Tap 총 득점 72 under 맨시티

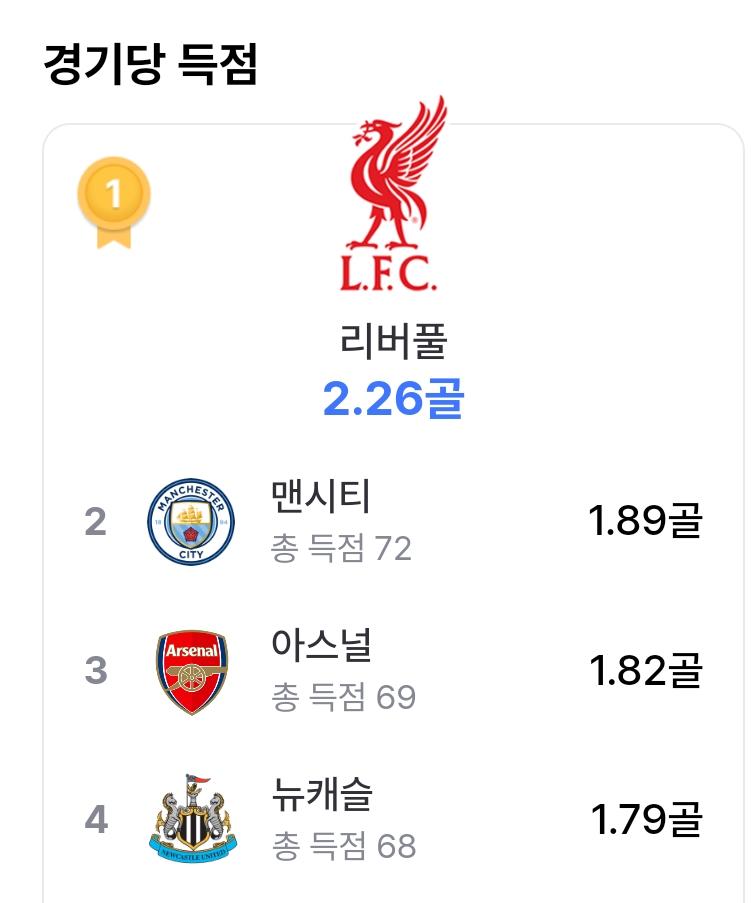(342, 548)
